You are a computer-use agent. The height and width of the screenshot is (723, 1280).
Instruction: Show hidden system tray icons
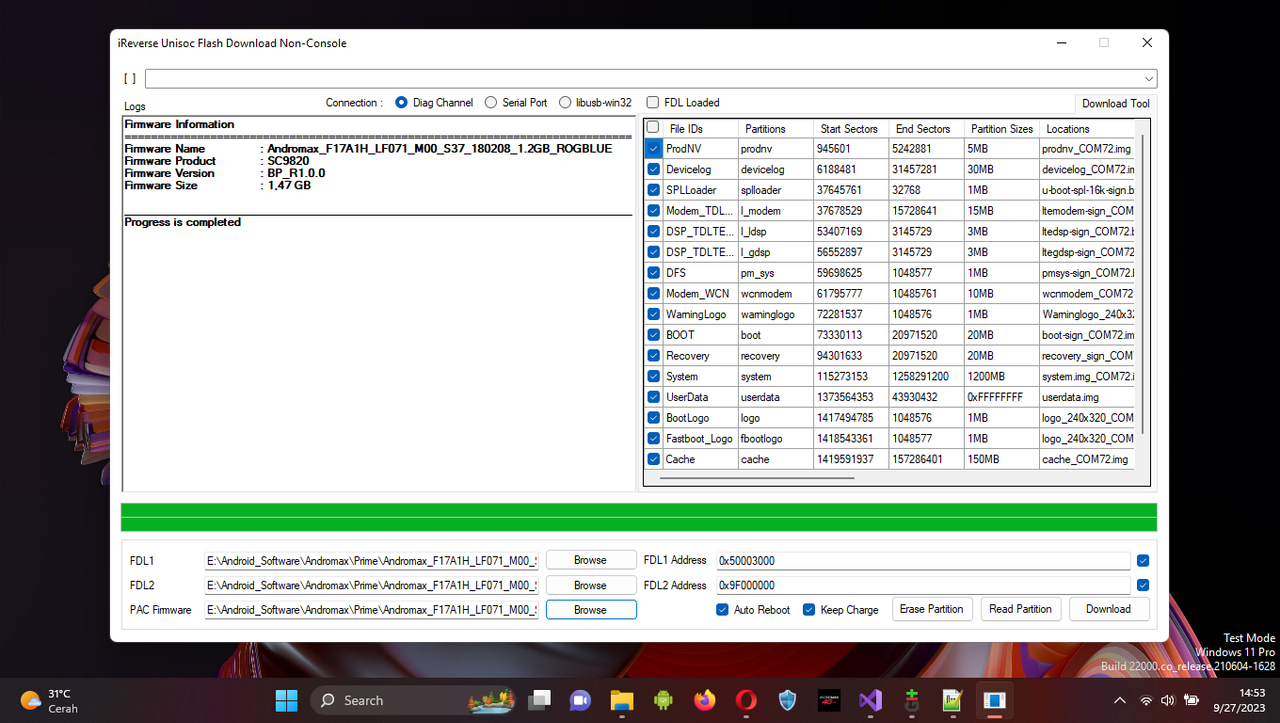(x=1119, y=700)
